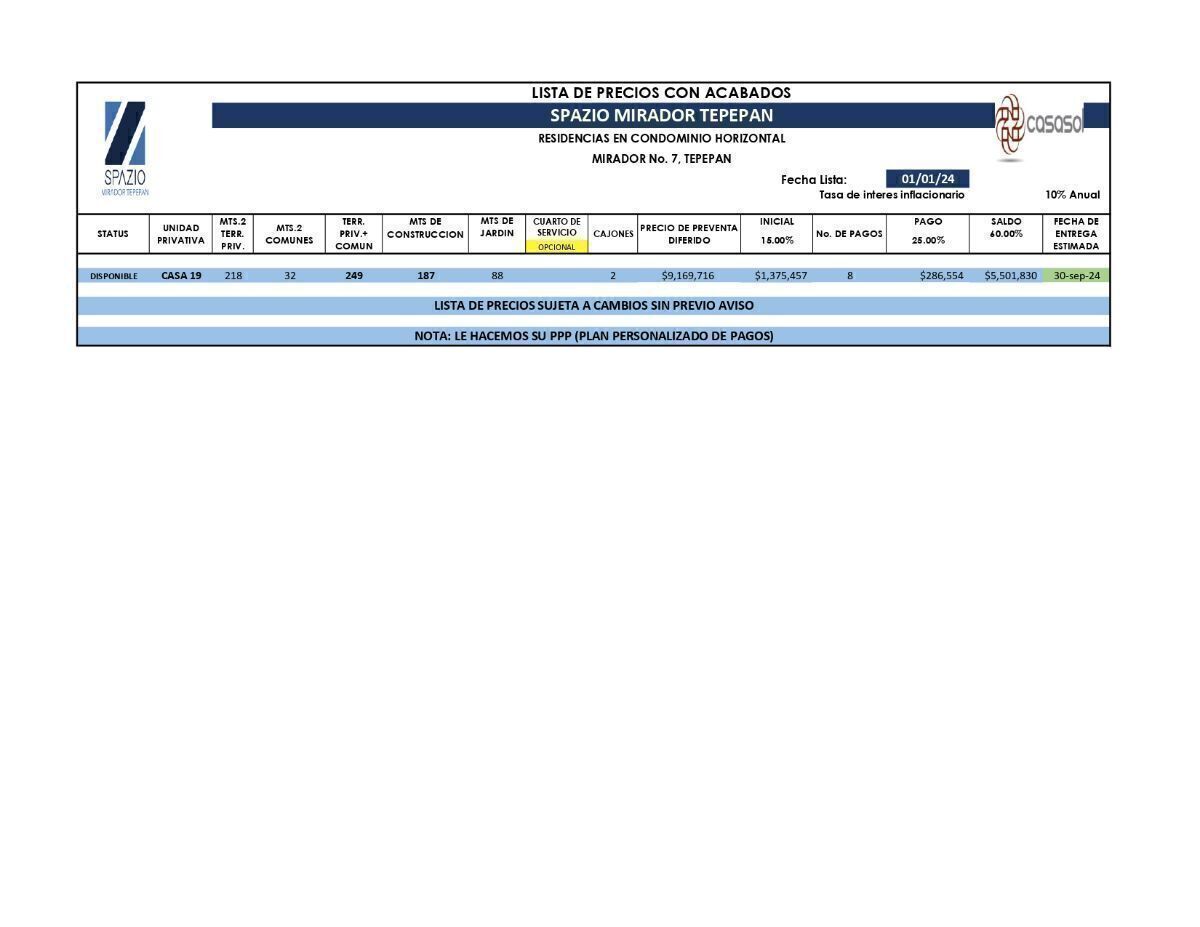Select the '10% Anual' value
The image size is (1200, 927).
click(1072, 195)
